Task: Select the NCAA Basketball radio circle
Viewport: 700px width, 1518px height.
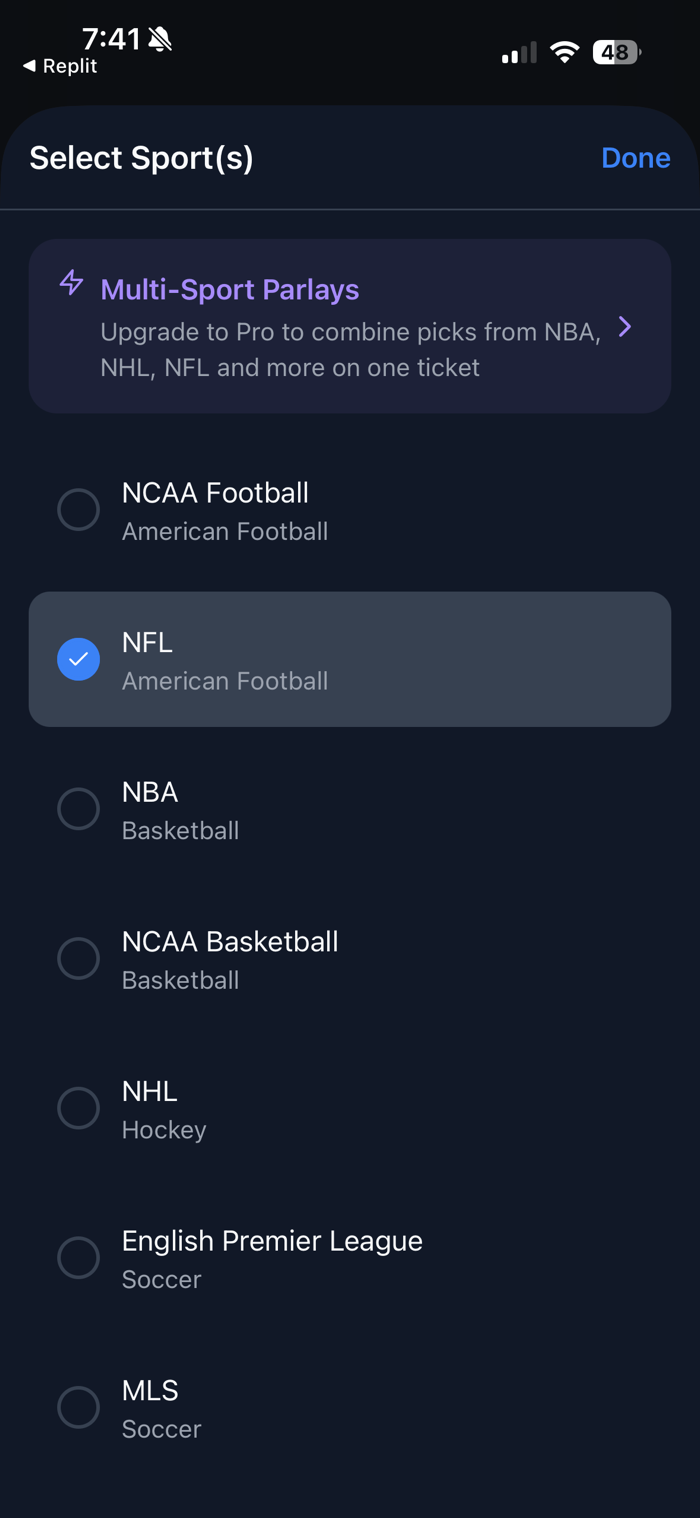Action: (x=78, y=958)
